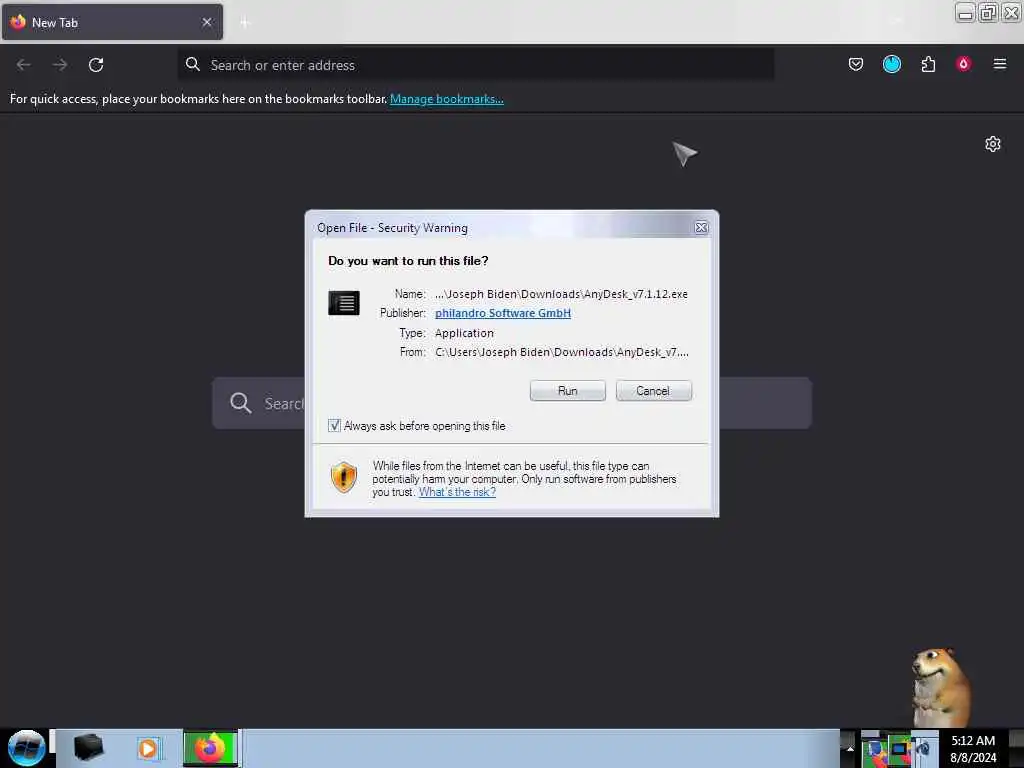Screen dimensions: 1024x768
Task: Open the Firefox hamburger application menu
Action: 999,64
